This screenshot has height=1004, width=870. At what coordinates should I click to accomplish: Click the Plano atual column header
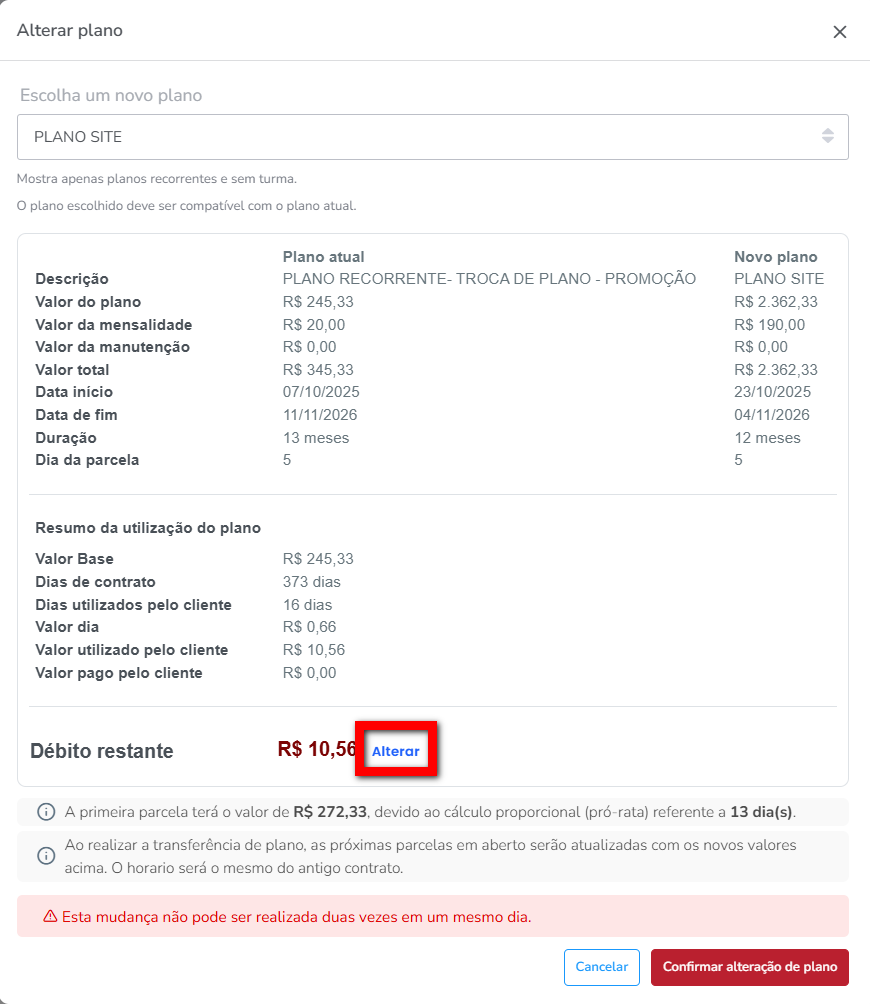(x=323, y=257)
